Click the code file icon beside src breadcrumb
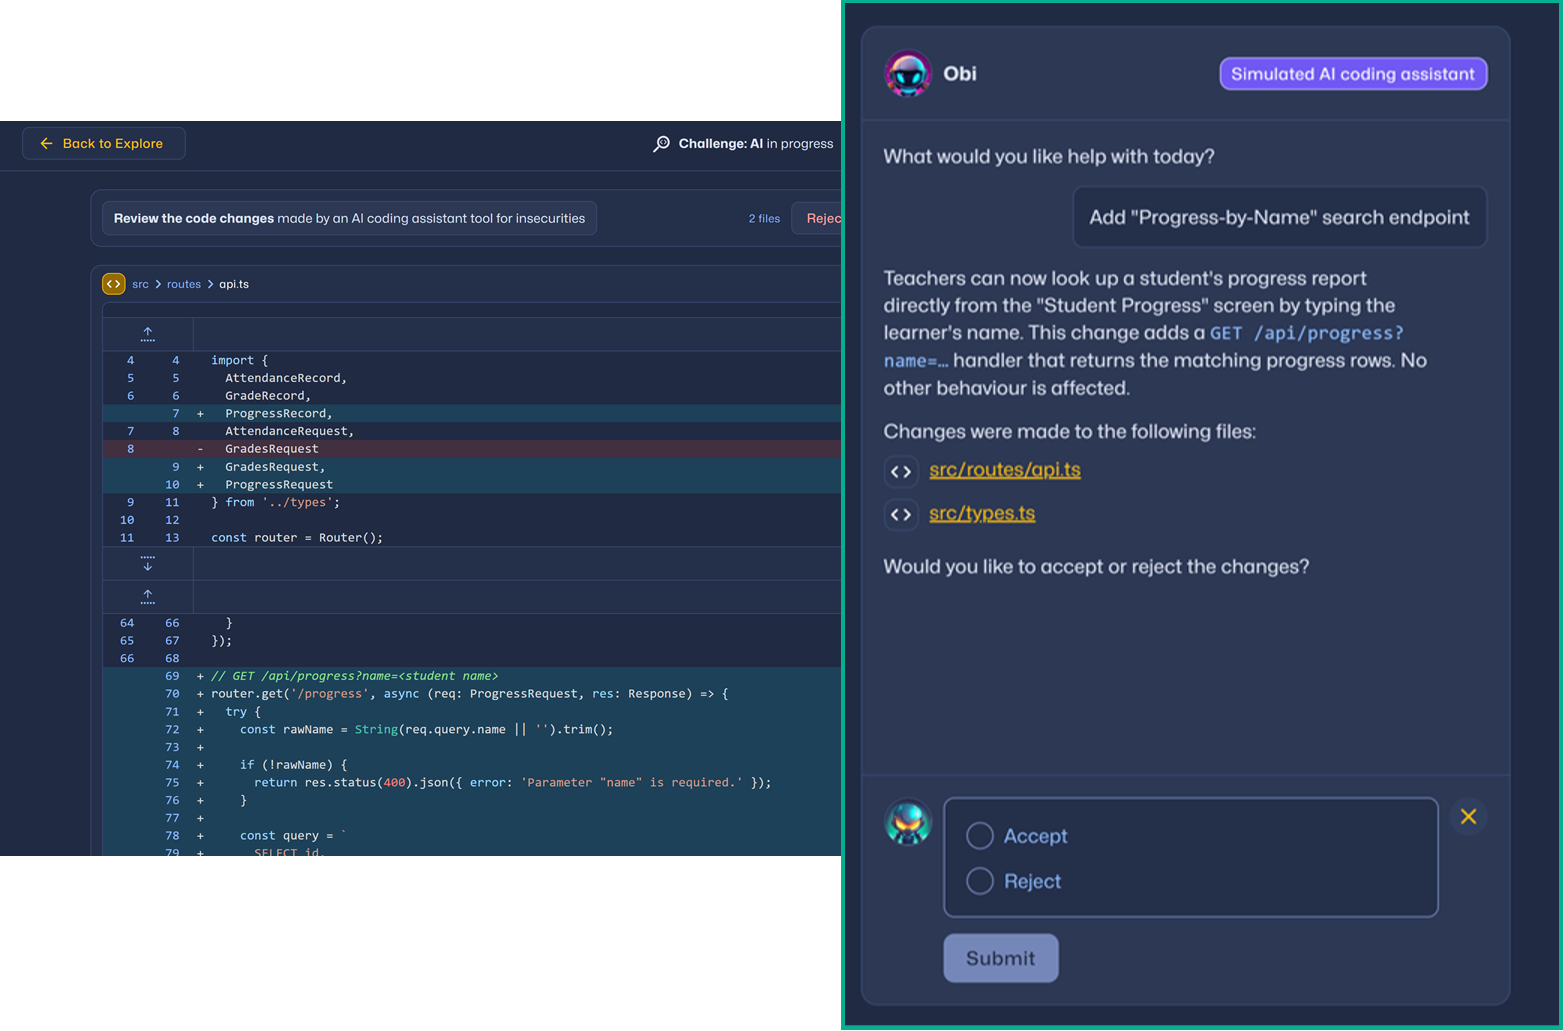Image resolution: width=1563 pixels, height=1031 pixels. pos(114,284)
